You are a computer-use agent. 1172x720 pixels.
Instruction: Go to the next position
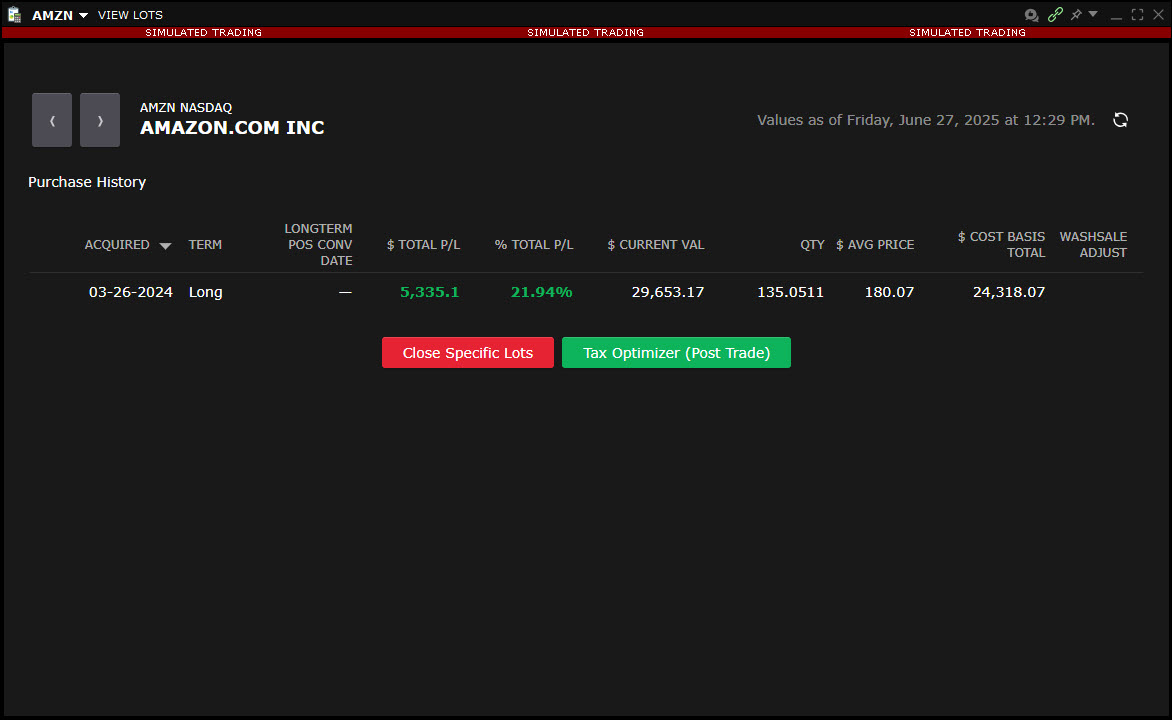(99, 120)
